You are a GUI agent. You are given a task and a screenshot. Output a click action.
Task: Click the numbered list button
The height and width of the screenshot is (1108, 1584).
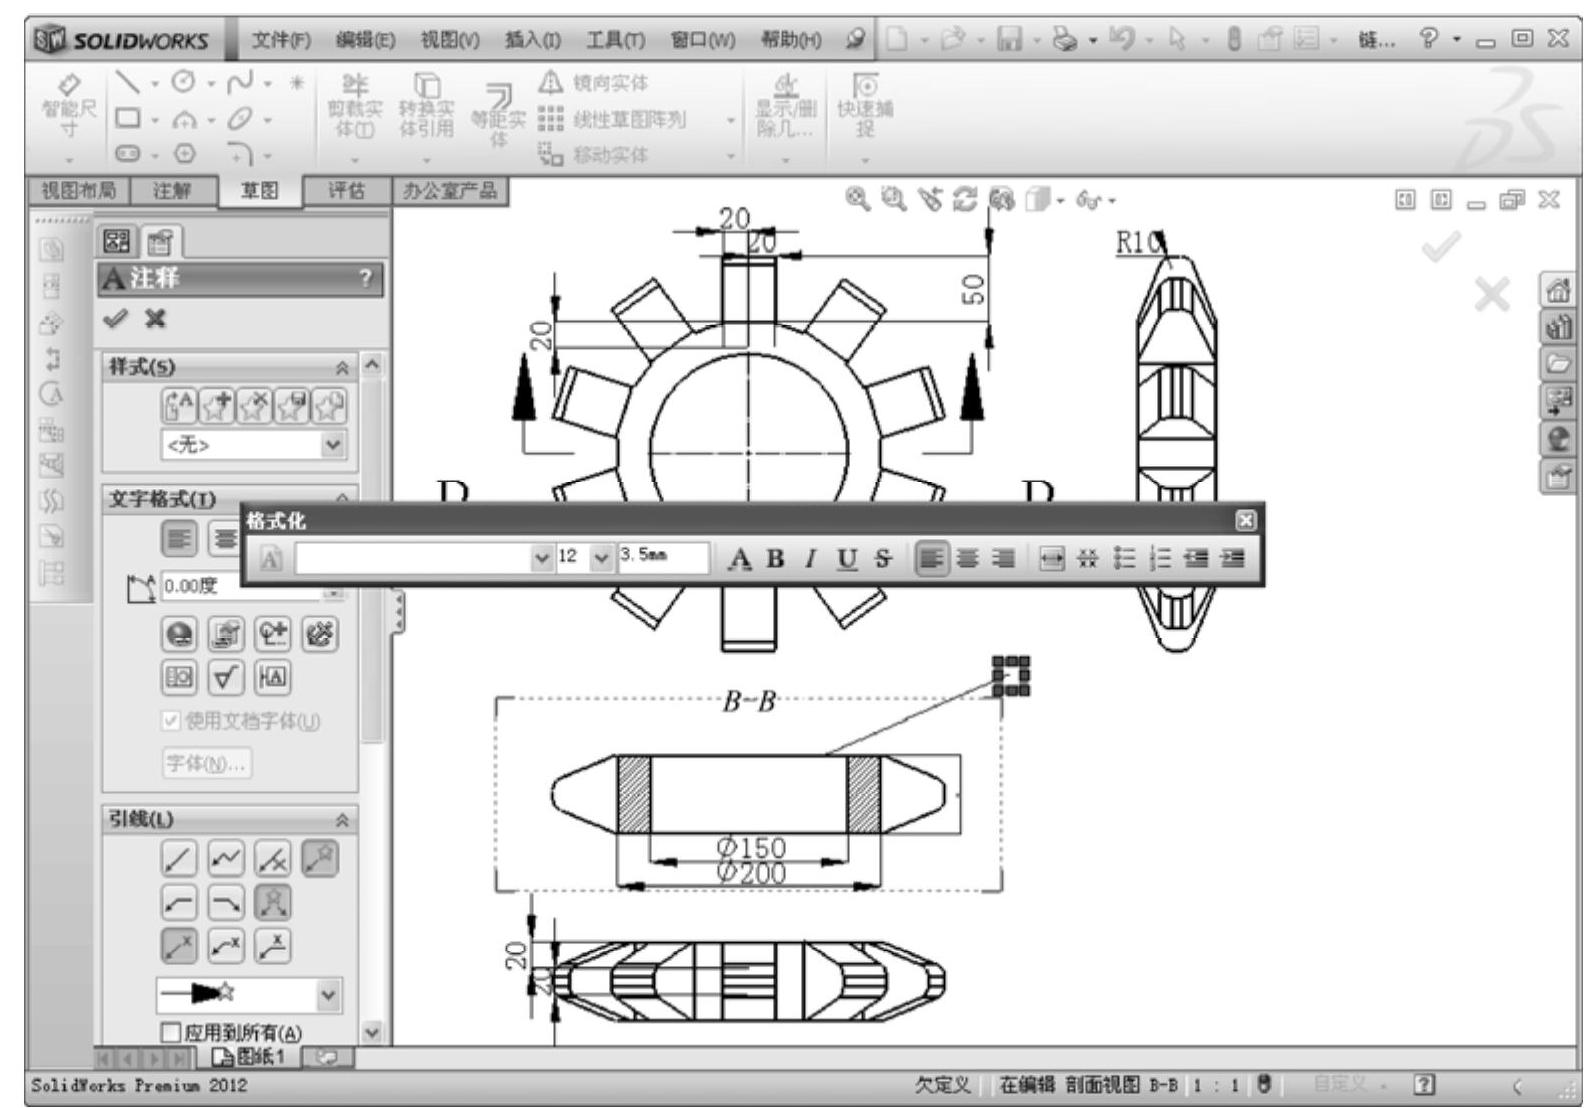click(x=1160, y=559)
